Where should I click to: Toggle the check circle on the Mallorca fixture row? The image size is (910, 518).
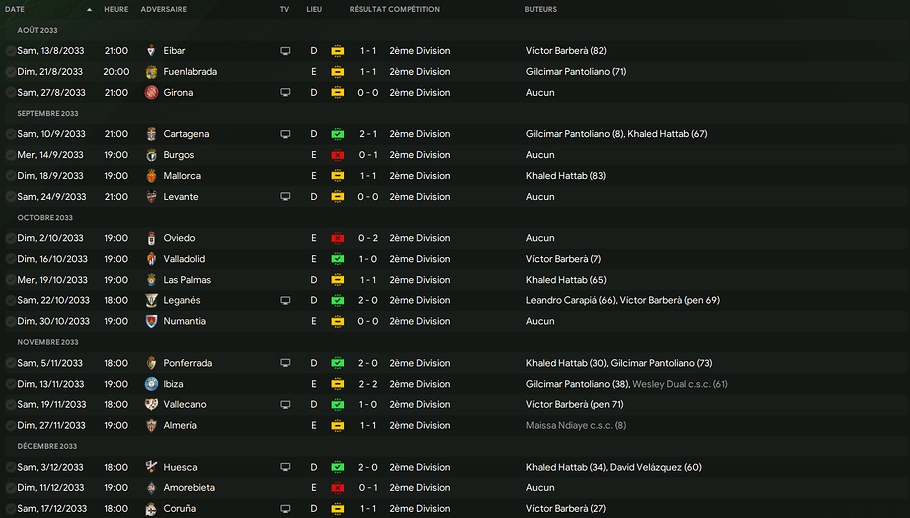pos(10,176)
